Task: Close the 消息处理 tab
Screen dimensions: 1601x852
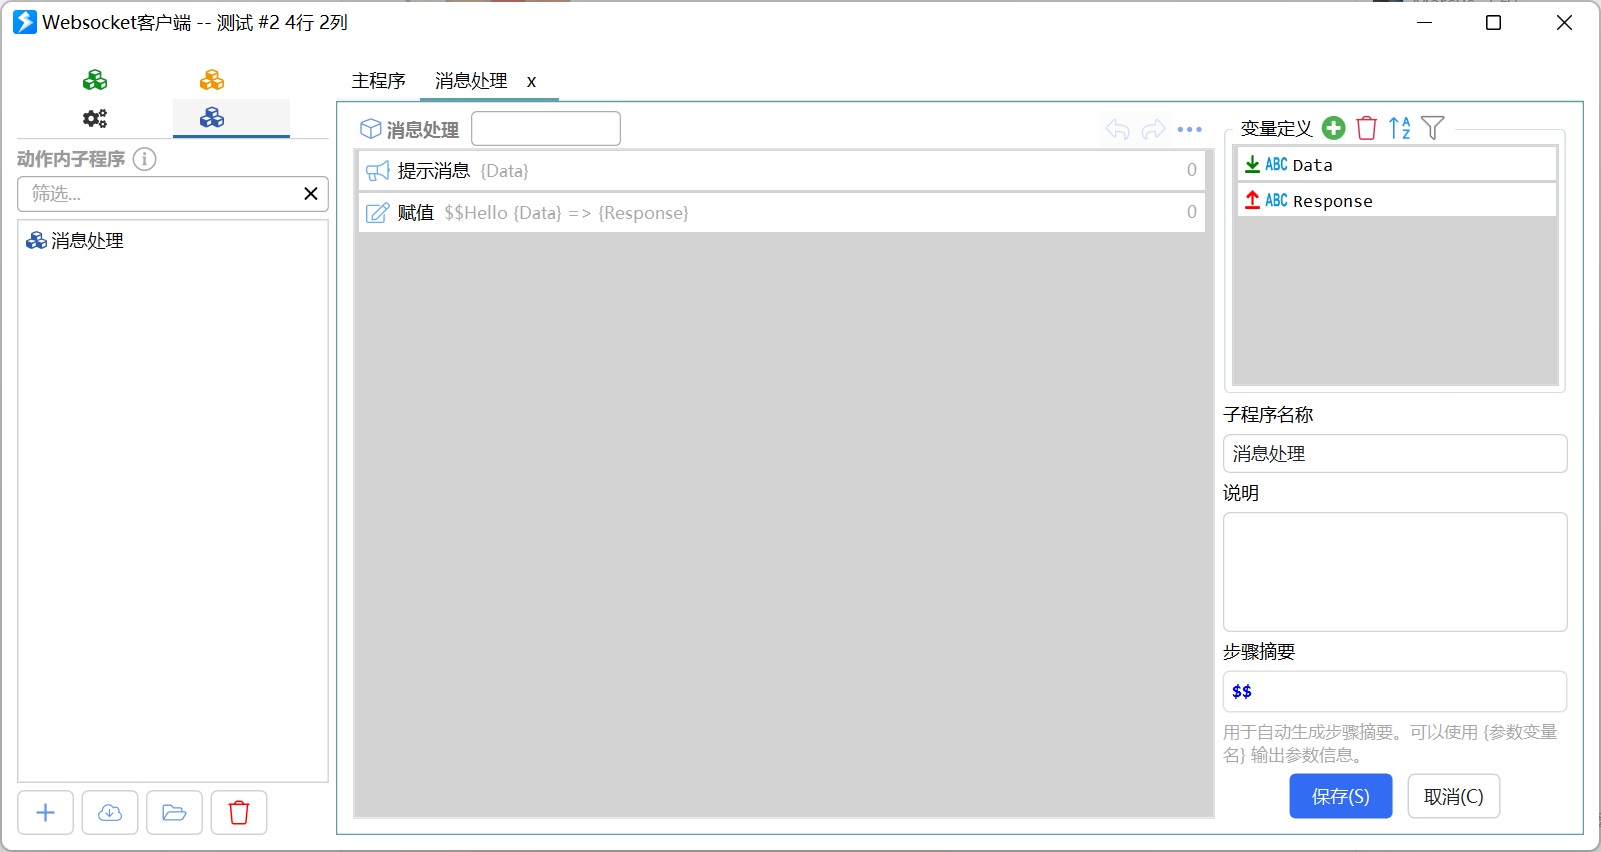Action: pos(532,82)
